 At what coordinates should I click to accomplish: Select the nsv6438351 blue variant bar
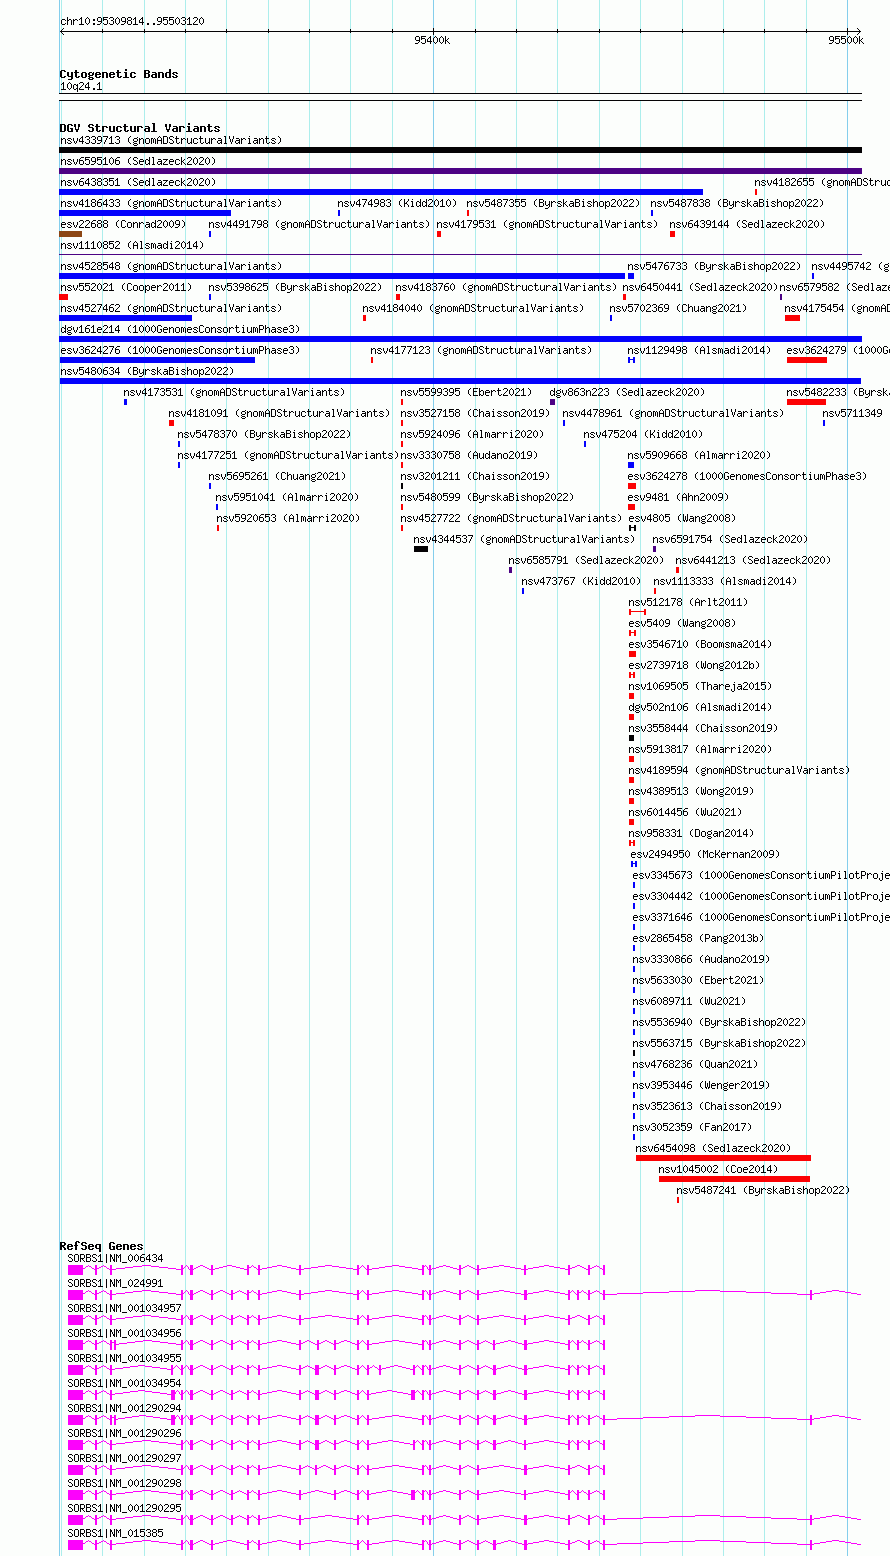pyautogui.click(x=381, y=192)
